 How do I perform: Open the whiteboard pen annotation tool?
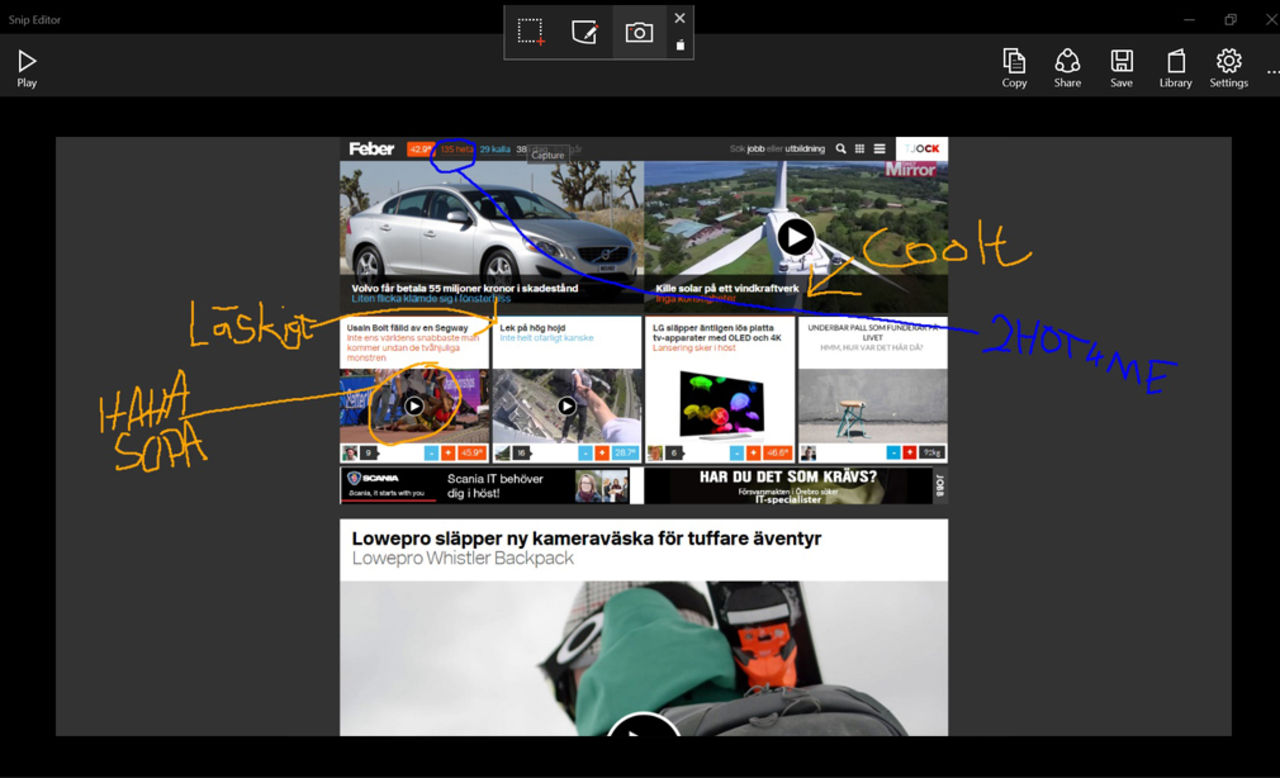(585, 32)
